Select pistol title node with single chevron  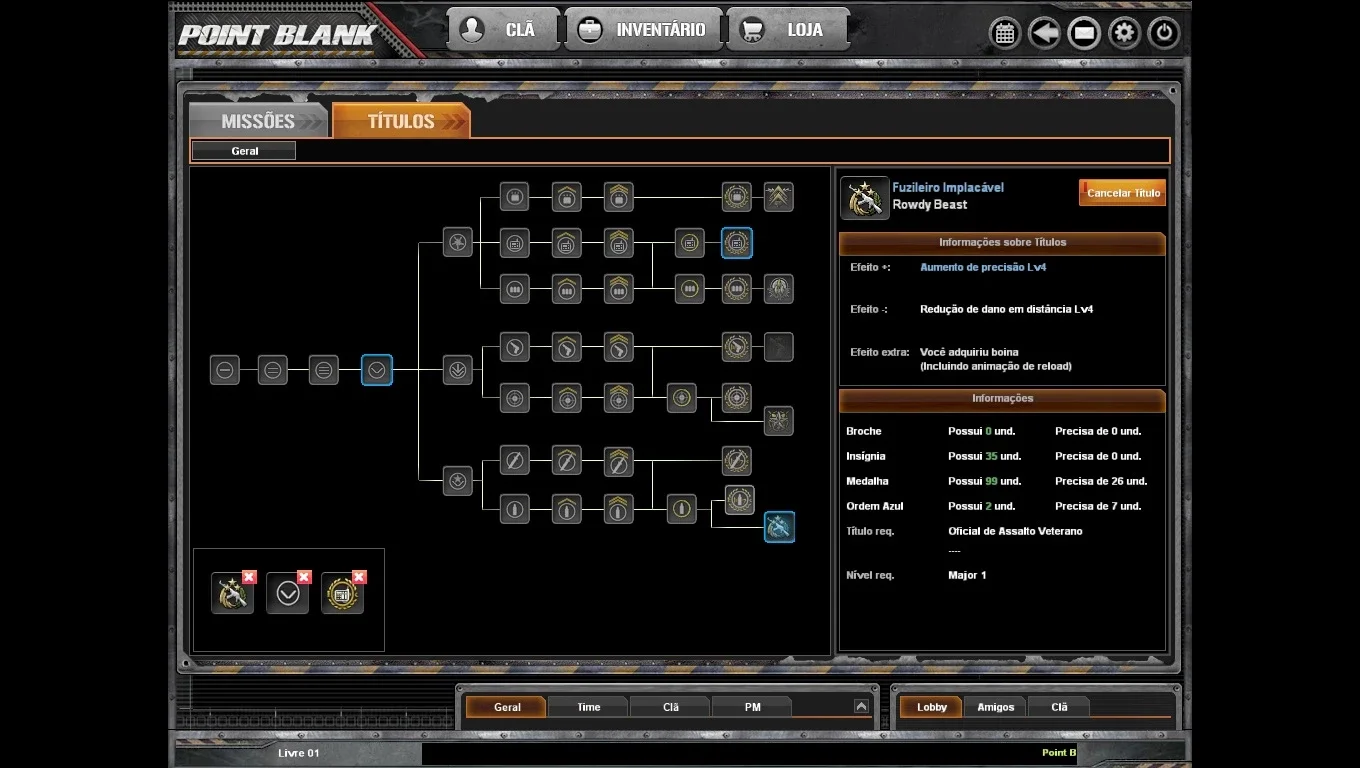pos(567,347)
